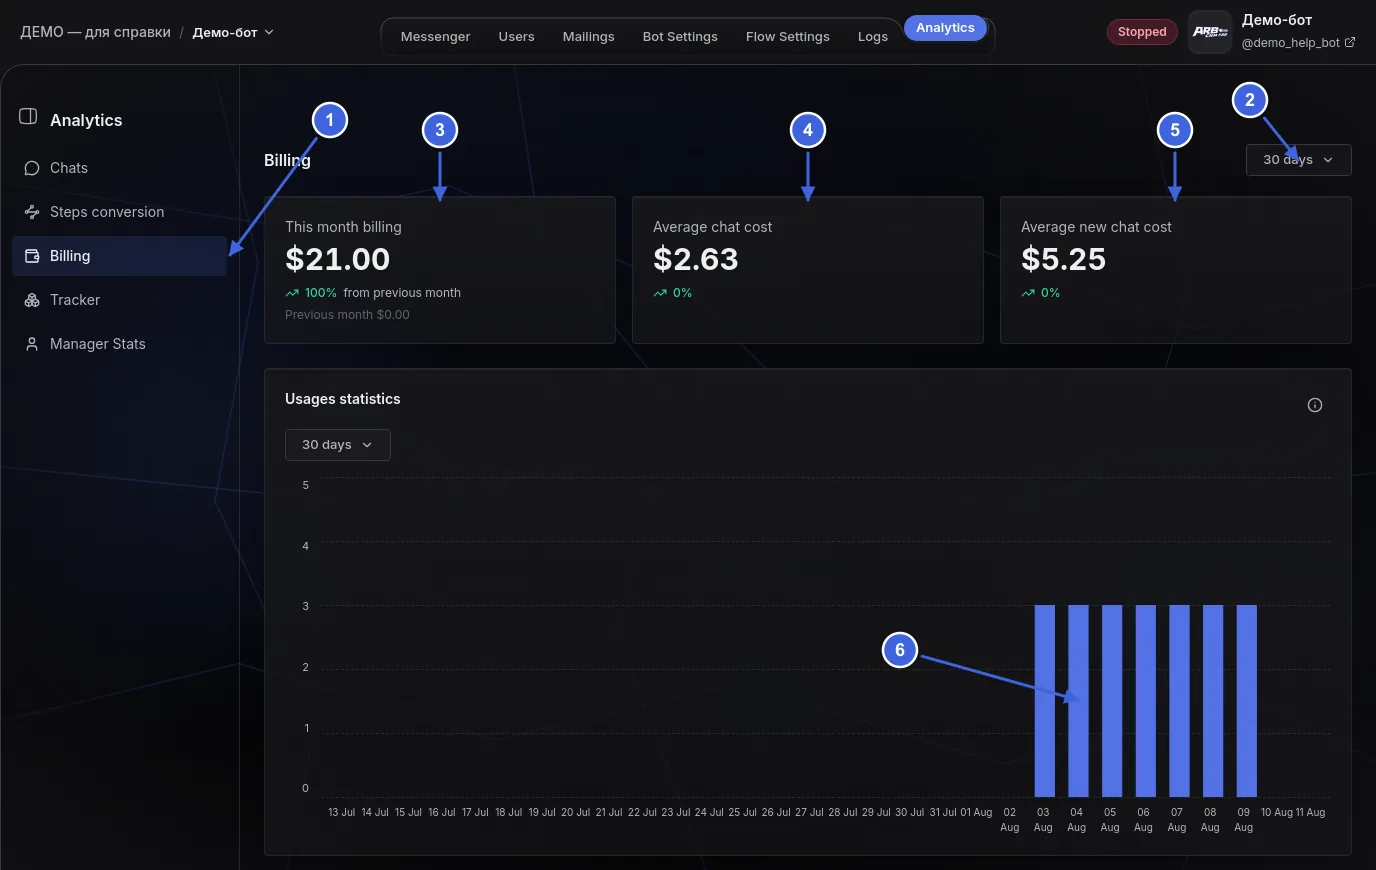Toggle the sidebar panel icon beside Analytics

coord(28,117)
